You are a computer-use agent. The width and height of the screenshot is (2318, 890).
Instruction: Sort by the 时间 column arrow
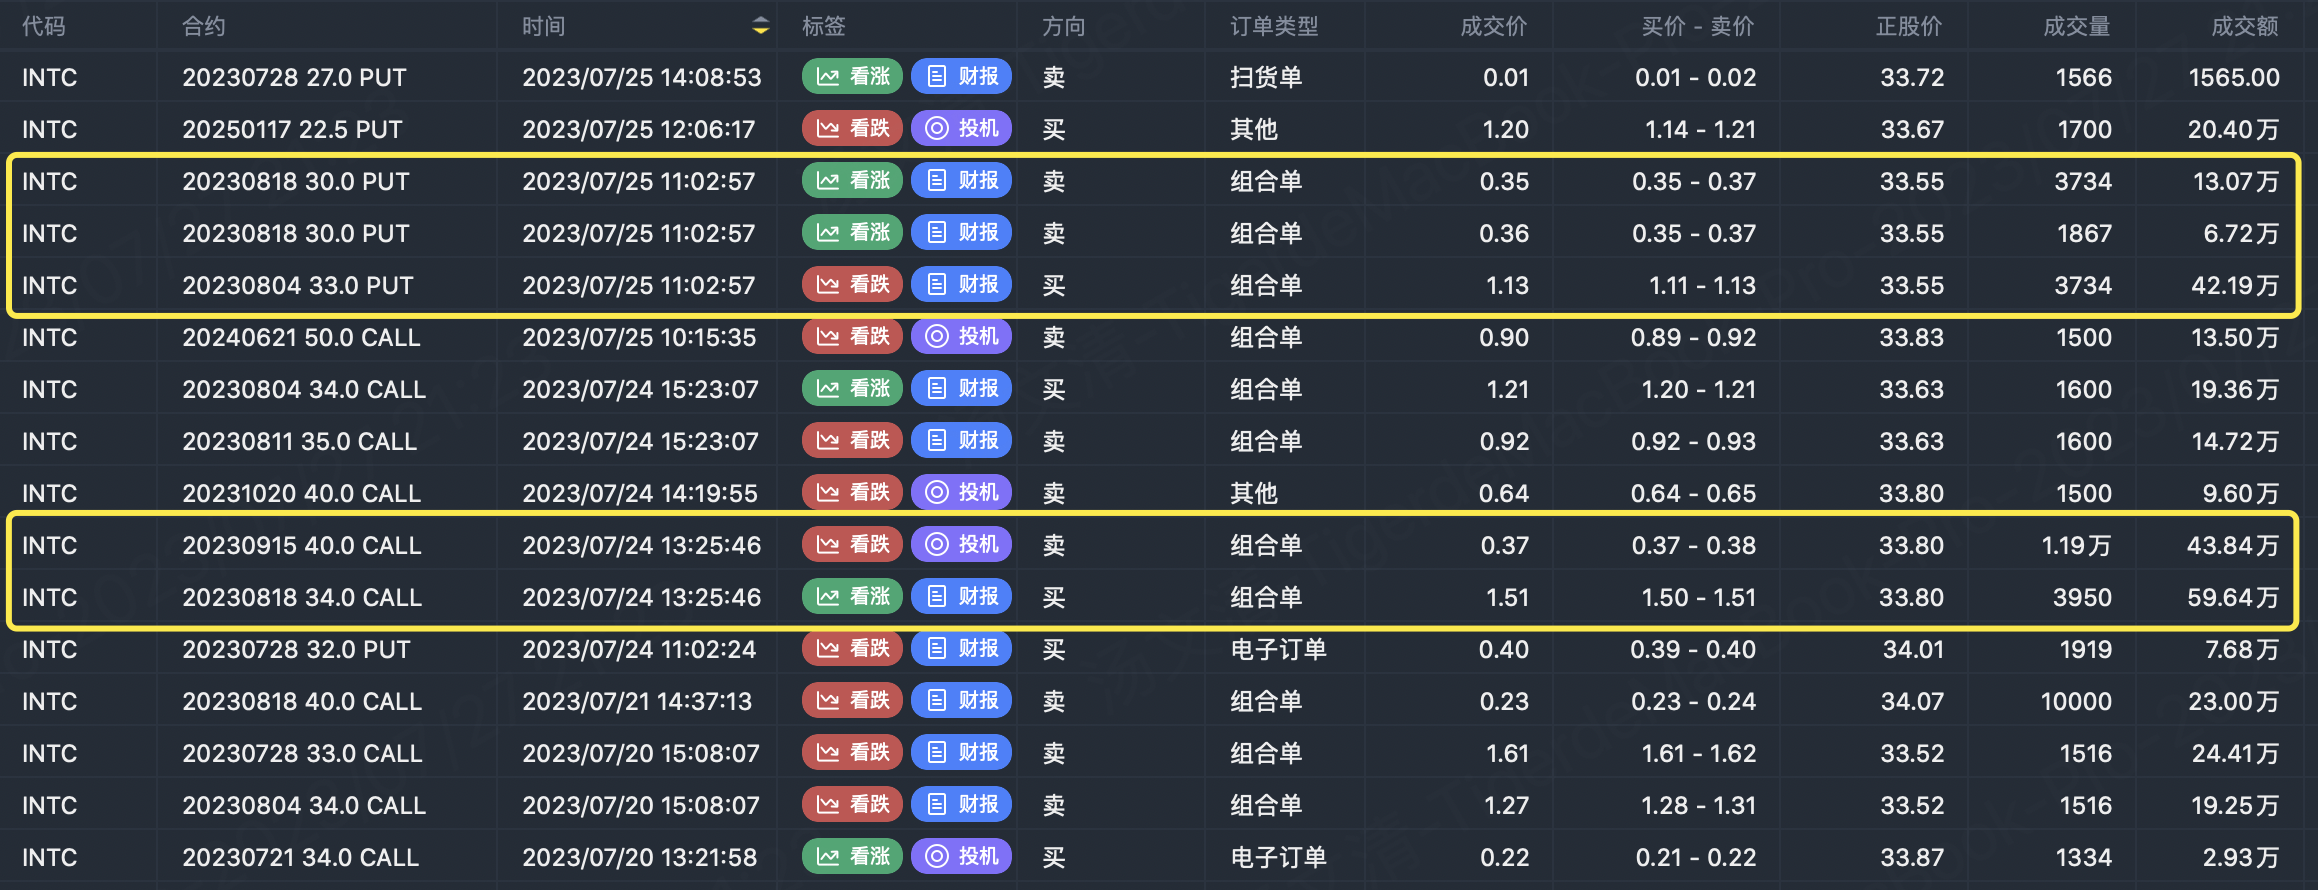761,26
